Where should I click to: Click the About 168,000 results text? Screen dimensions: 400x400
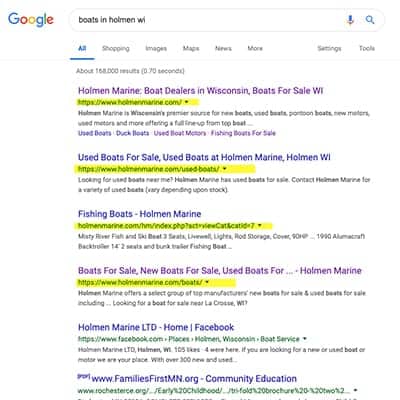(130, 71)
